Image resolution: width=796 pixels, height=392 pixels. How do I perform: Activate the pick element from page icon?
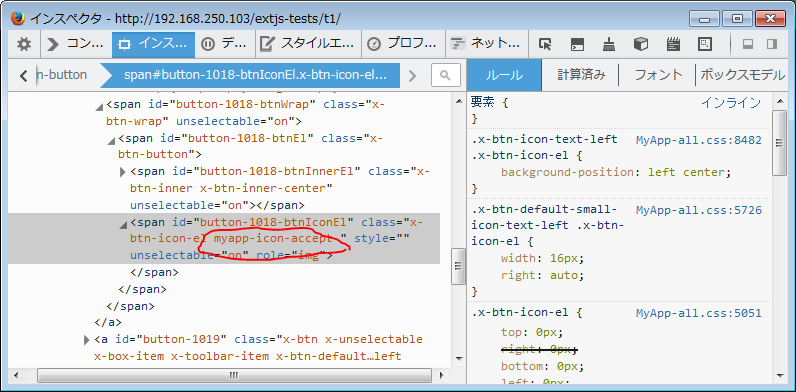click(545, 45)
